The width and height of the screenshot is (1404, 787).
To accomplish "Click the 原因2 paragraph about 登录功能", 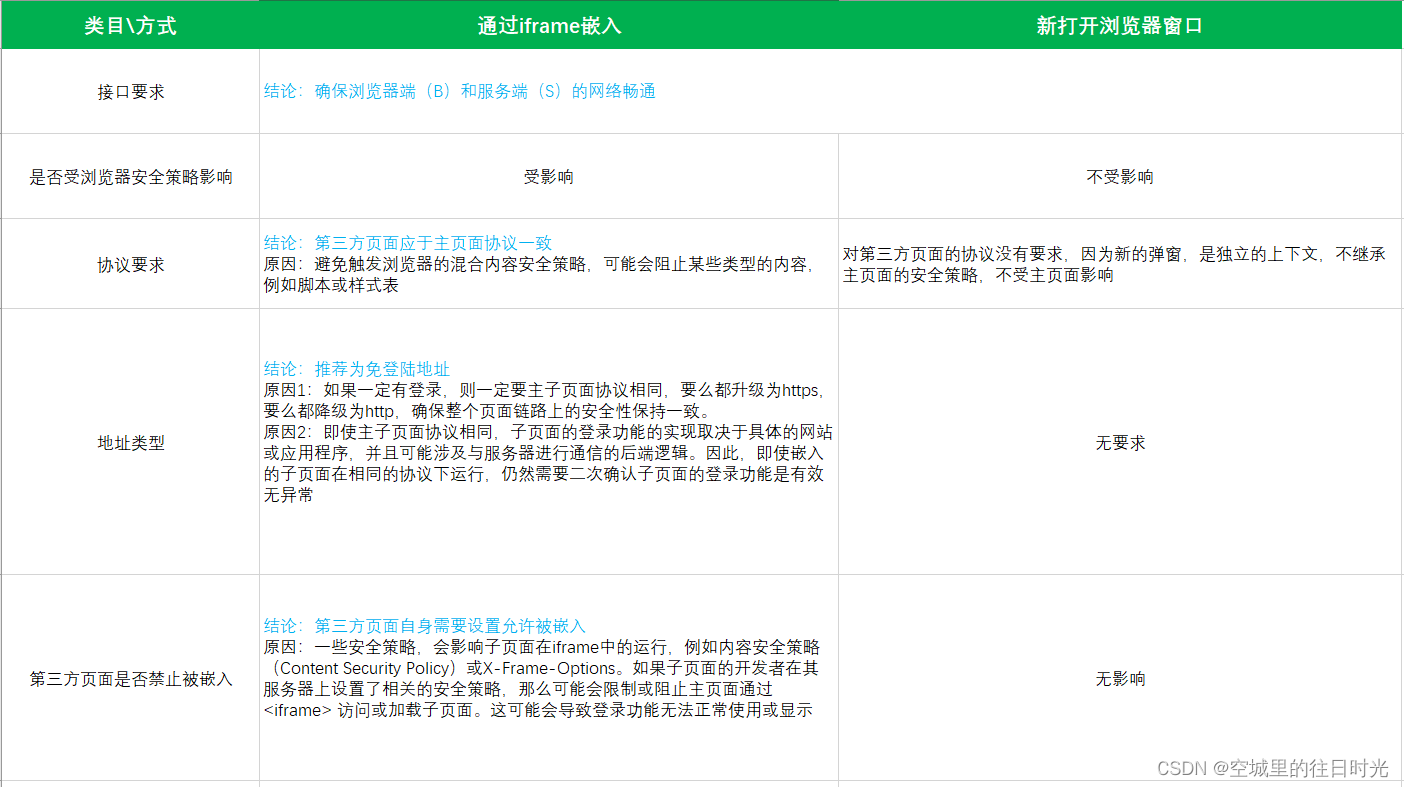I will 548,463.
